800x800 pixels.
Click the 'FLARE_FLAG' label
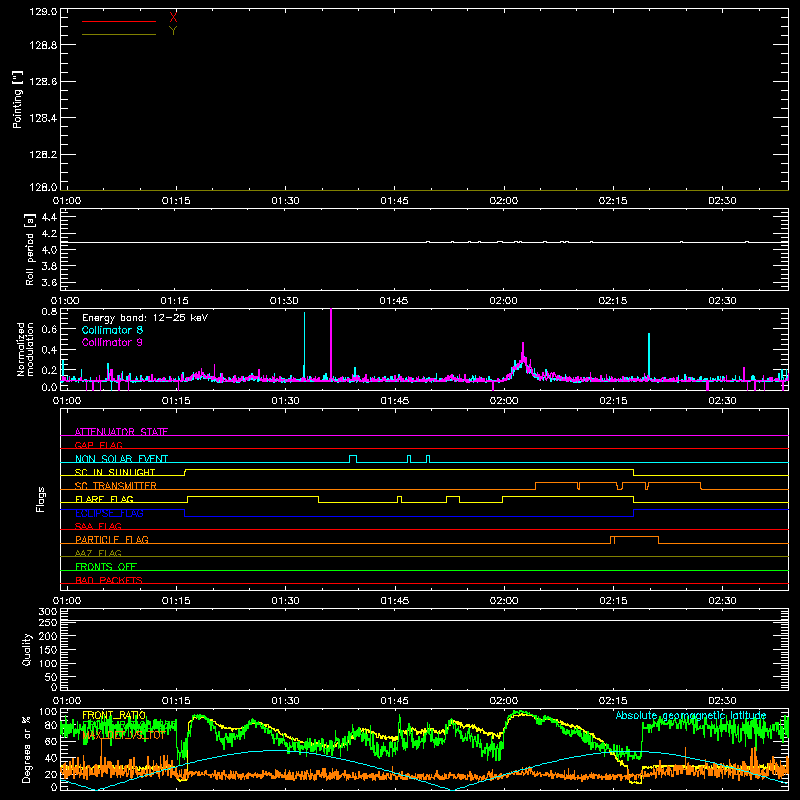click(104, 499)
